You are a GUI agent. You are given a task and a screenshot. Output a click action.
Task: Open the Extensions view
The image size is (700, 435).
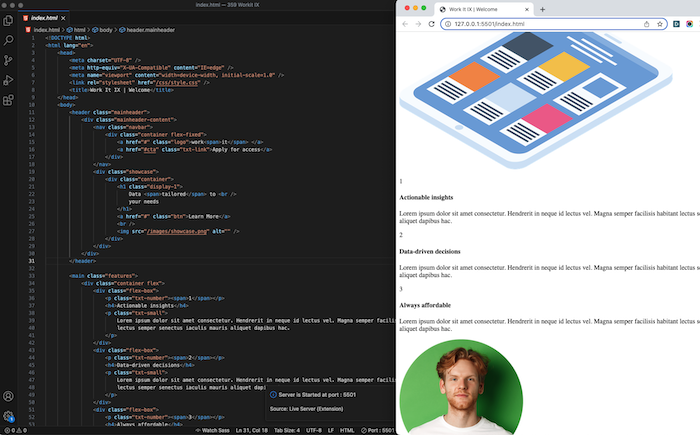click(x=8, y=100)
